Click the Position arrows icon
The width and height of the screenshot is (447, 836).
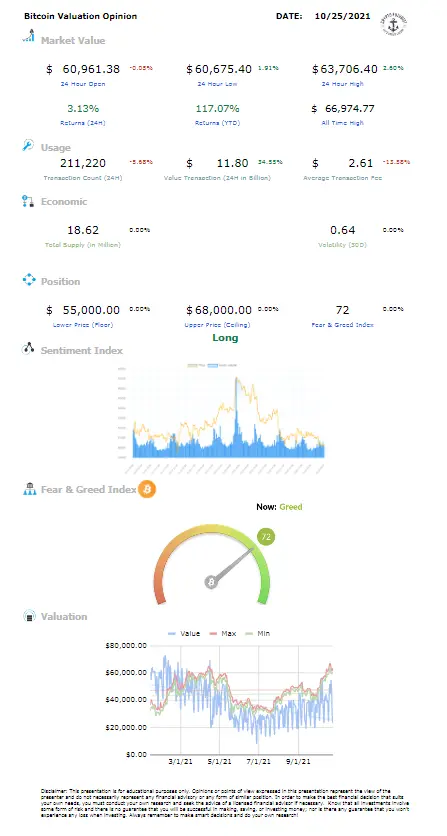[x=28, y=279]
